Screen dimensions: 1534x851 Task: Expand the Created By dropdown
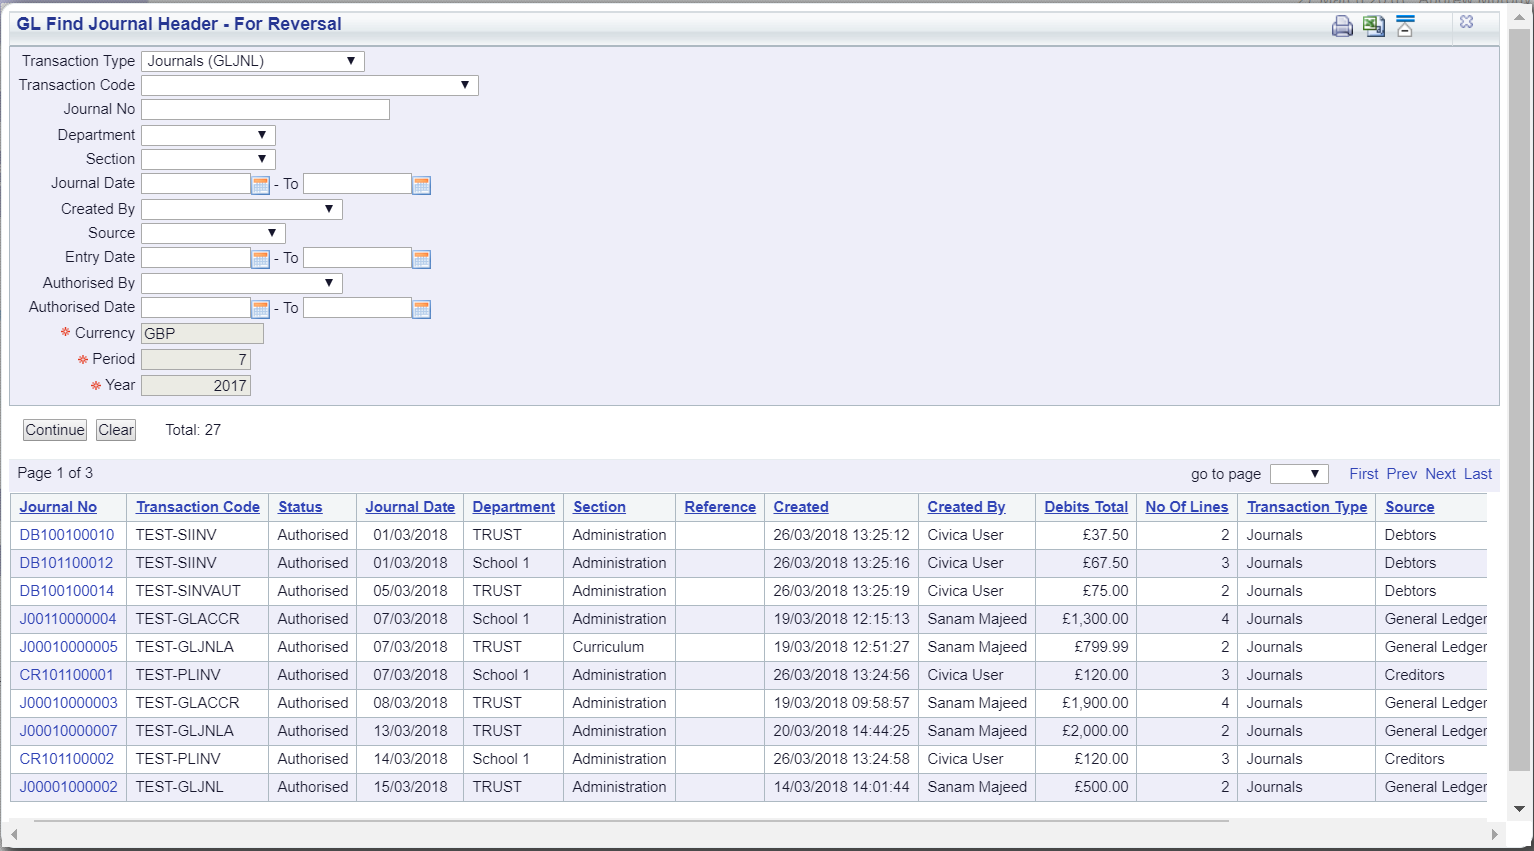[242, 209]
